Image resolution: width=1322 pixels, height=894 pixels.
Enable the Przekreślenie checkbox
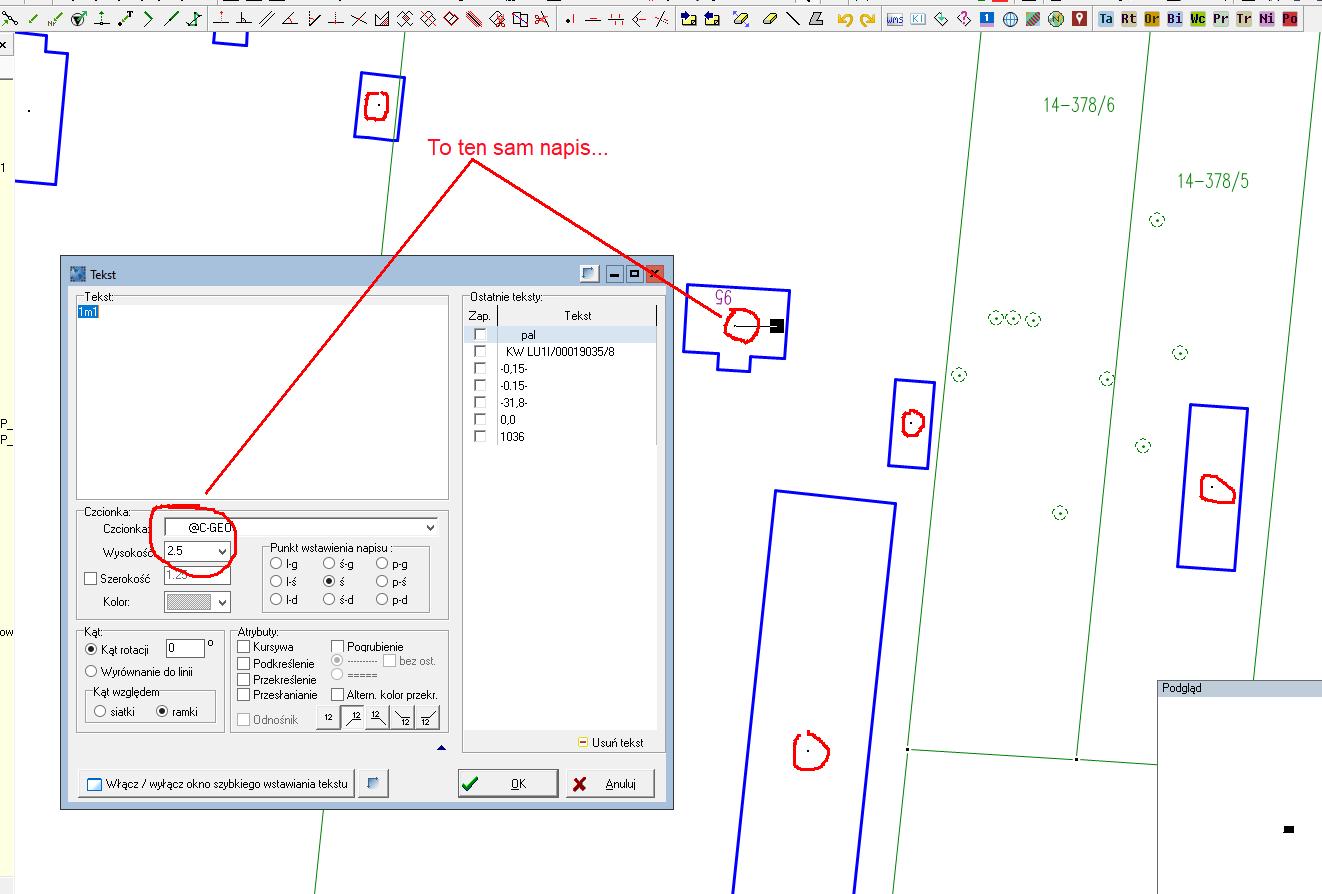244,679
